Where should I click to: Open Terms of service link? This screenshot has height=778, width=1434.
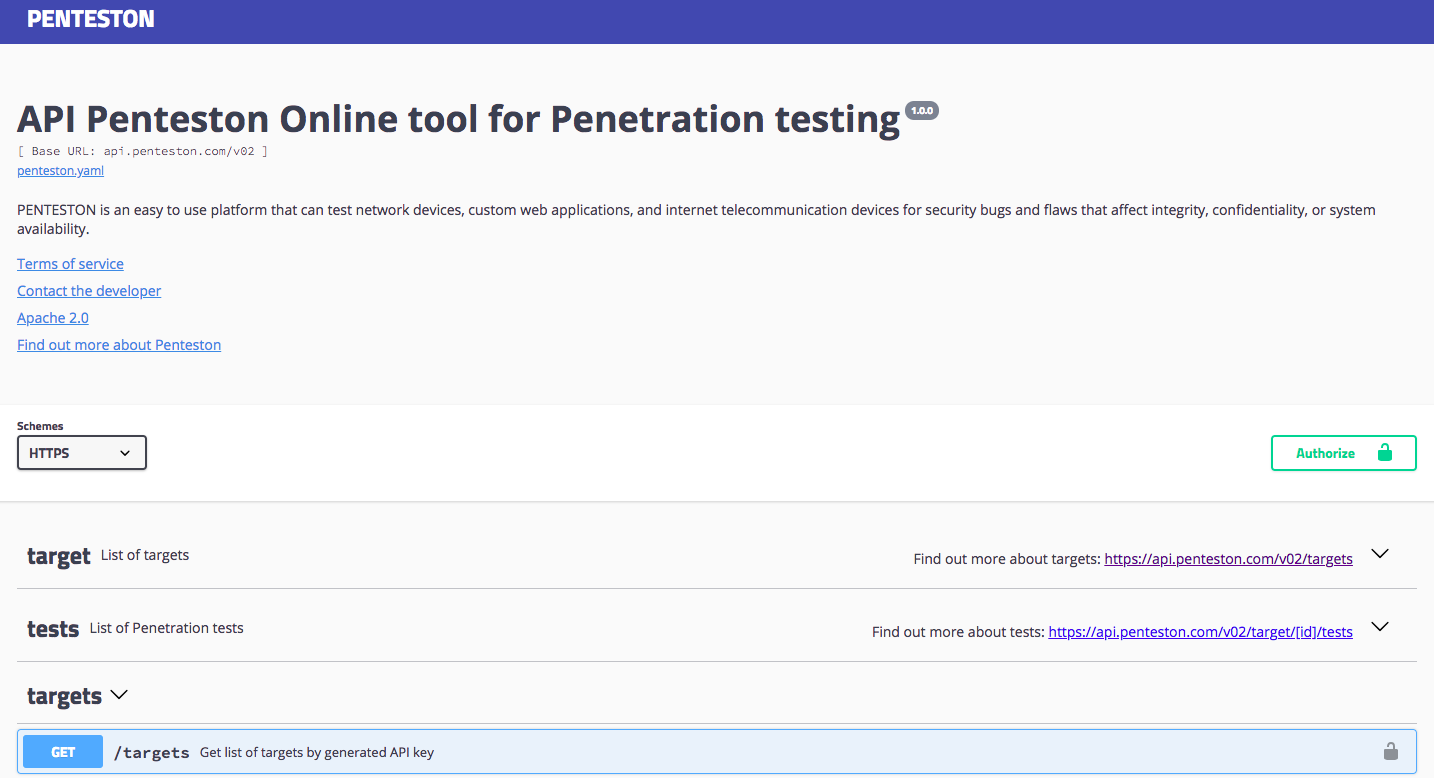tap(70, 264)
